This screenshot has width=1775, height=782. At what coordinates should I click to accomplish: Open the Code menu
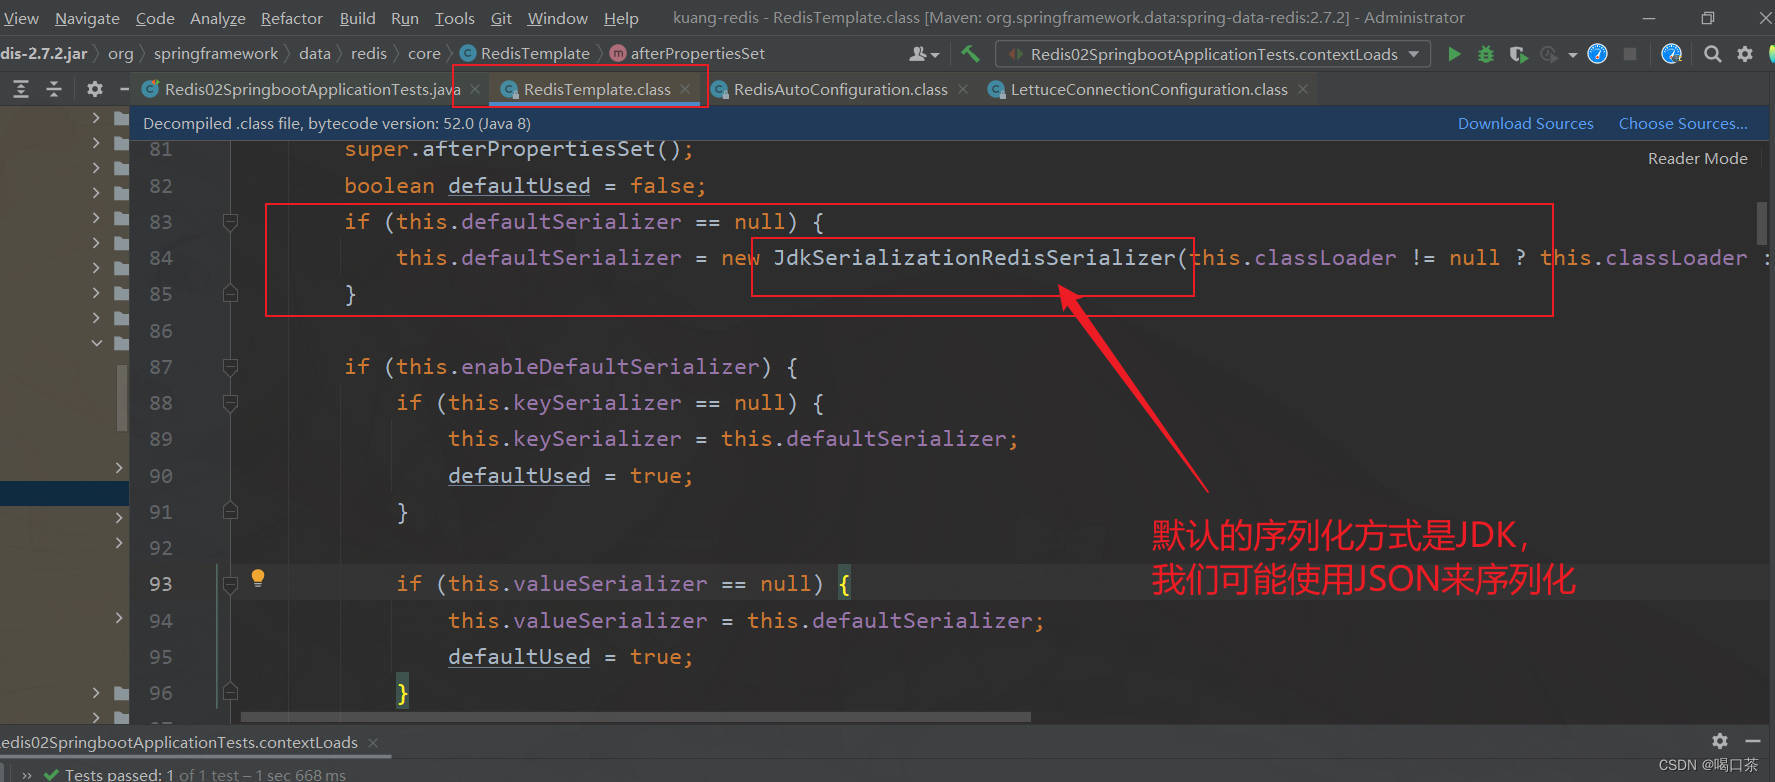[155, 18]
